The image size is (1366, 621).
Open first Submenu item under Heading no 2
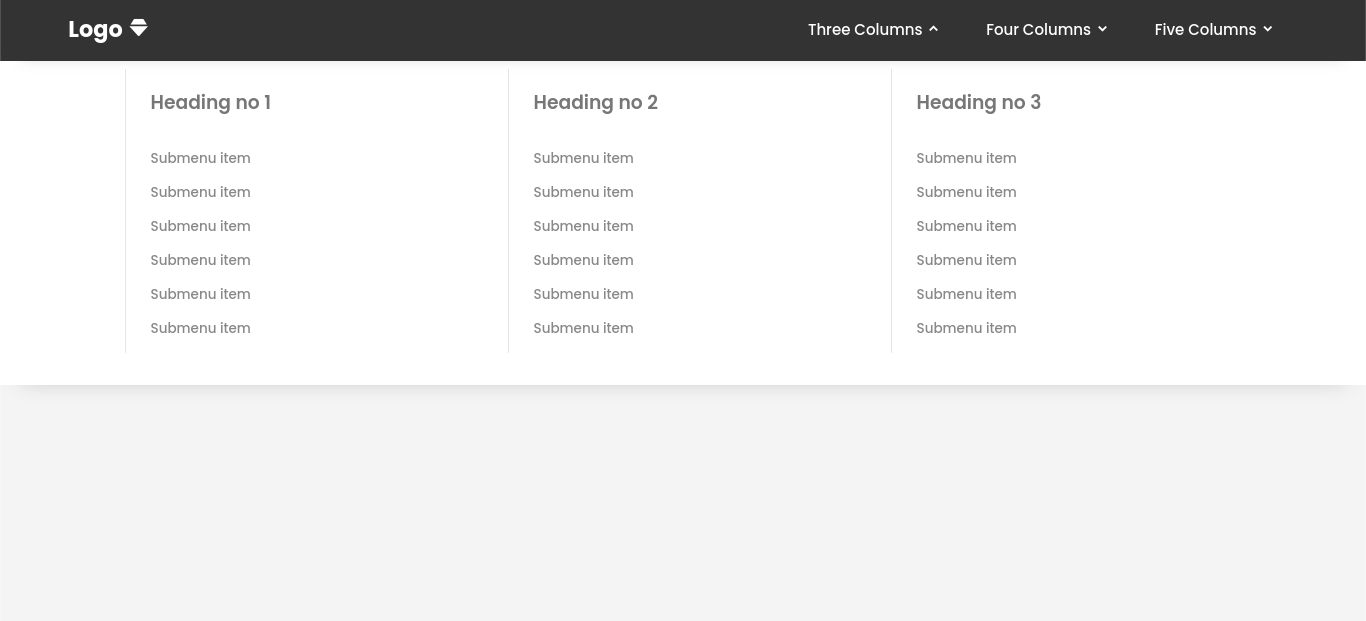[583, 158]
